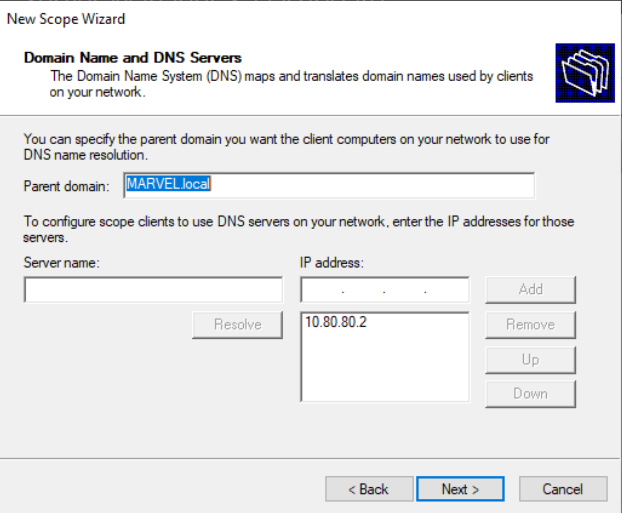Click the first octet of IP address field
This screenshot has height=513, width=622.
(322, 291)
